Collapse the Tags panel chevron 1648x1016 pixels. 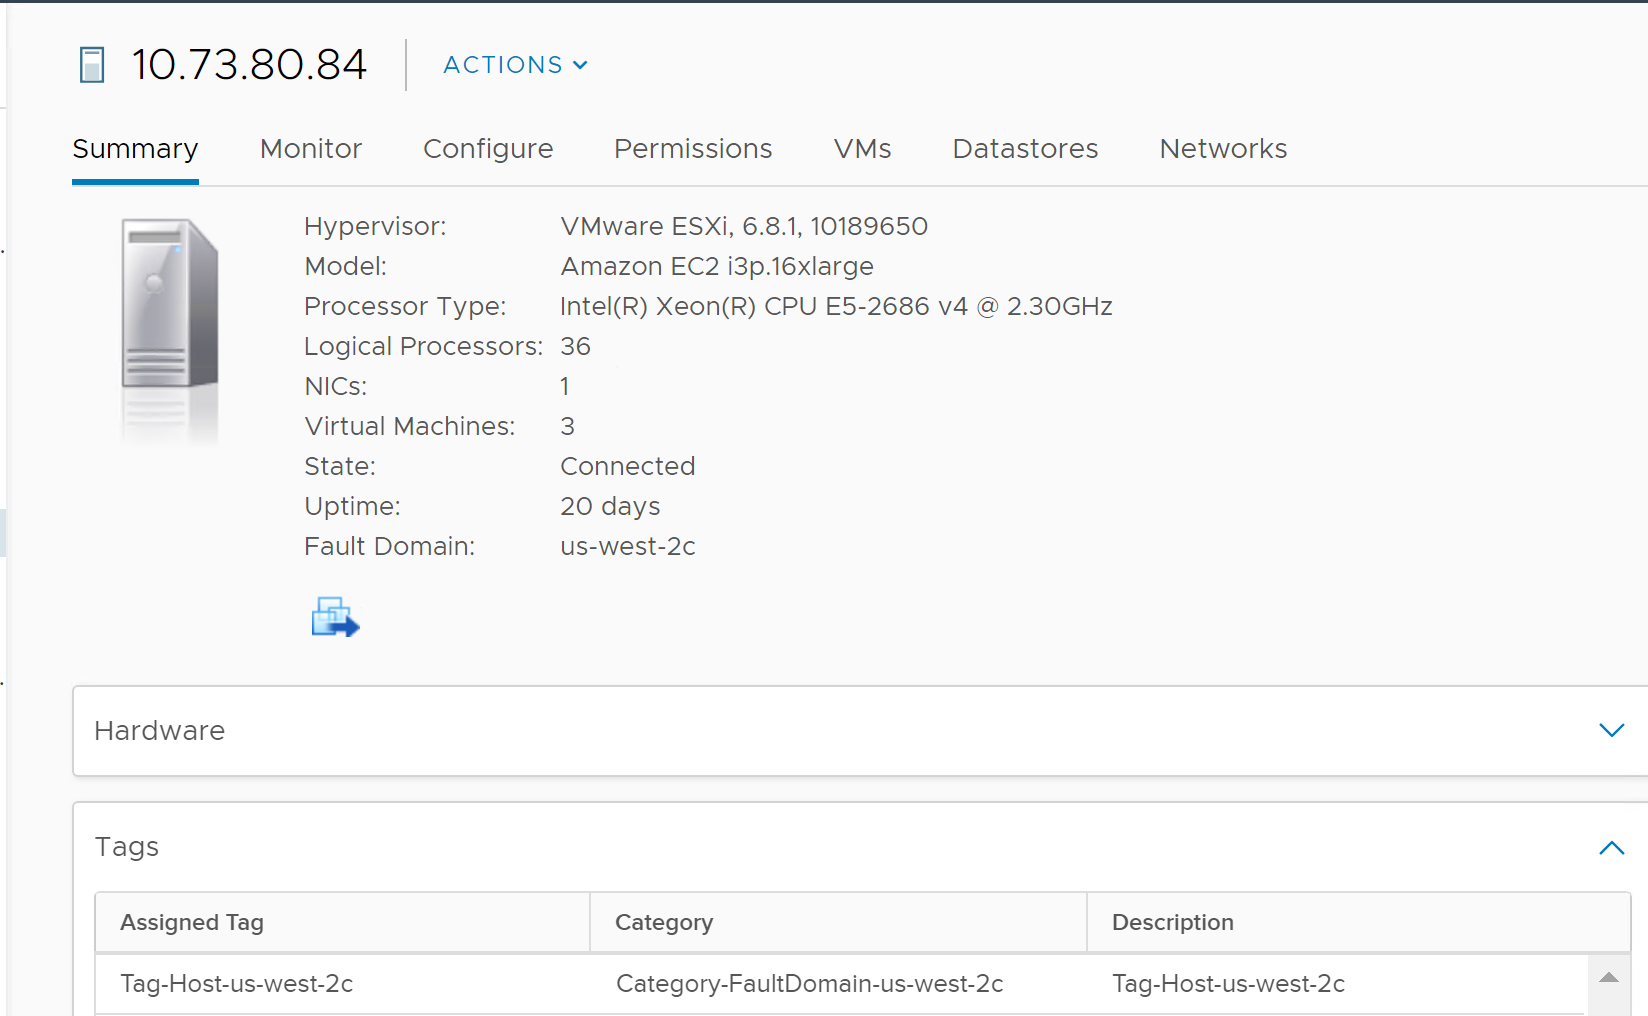click(x=1611, y=848)
